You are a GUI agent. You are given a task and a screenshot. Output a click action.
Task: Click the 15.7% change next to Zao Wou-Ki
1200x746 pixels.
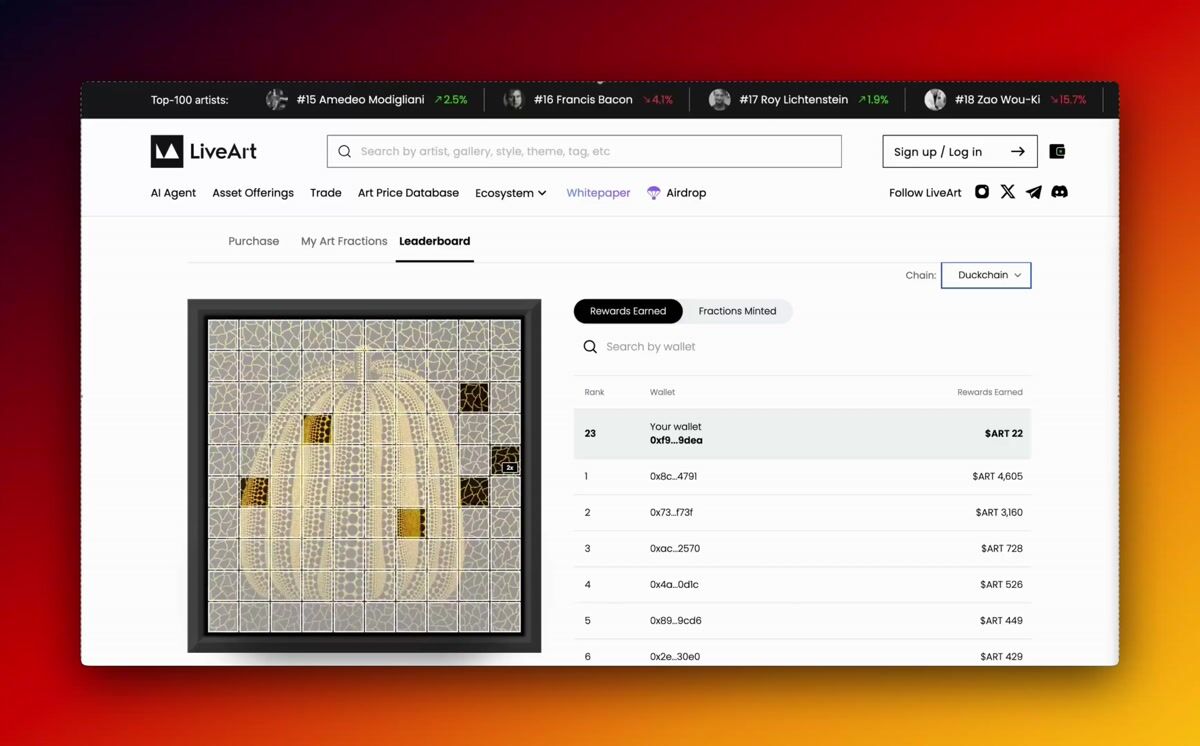[1067, 100]
